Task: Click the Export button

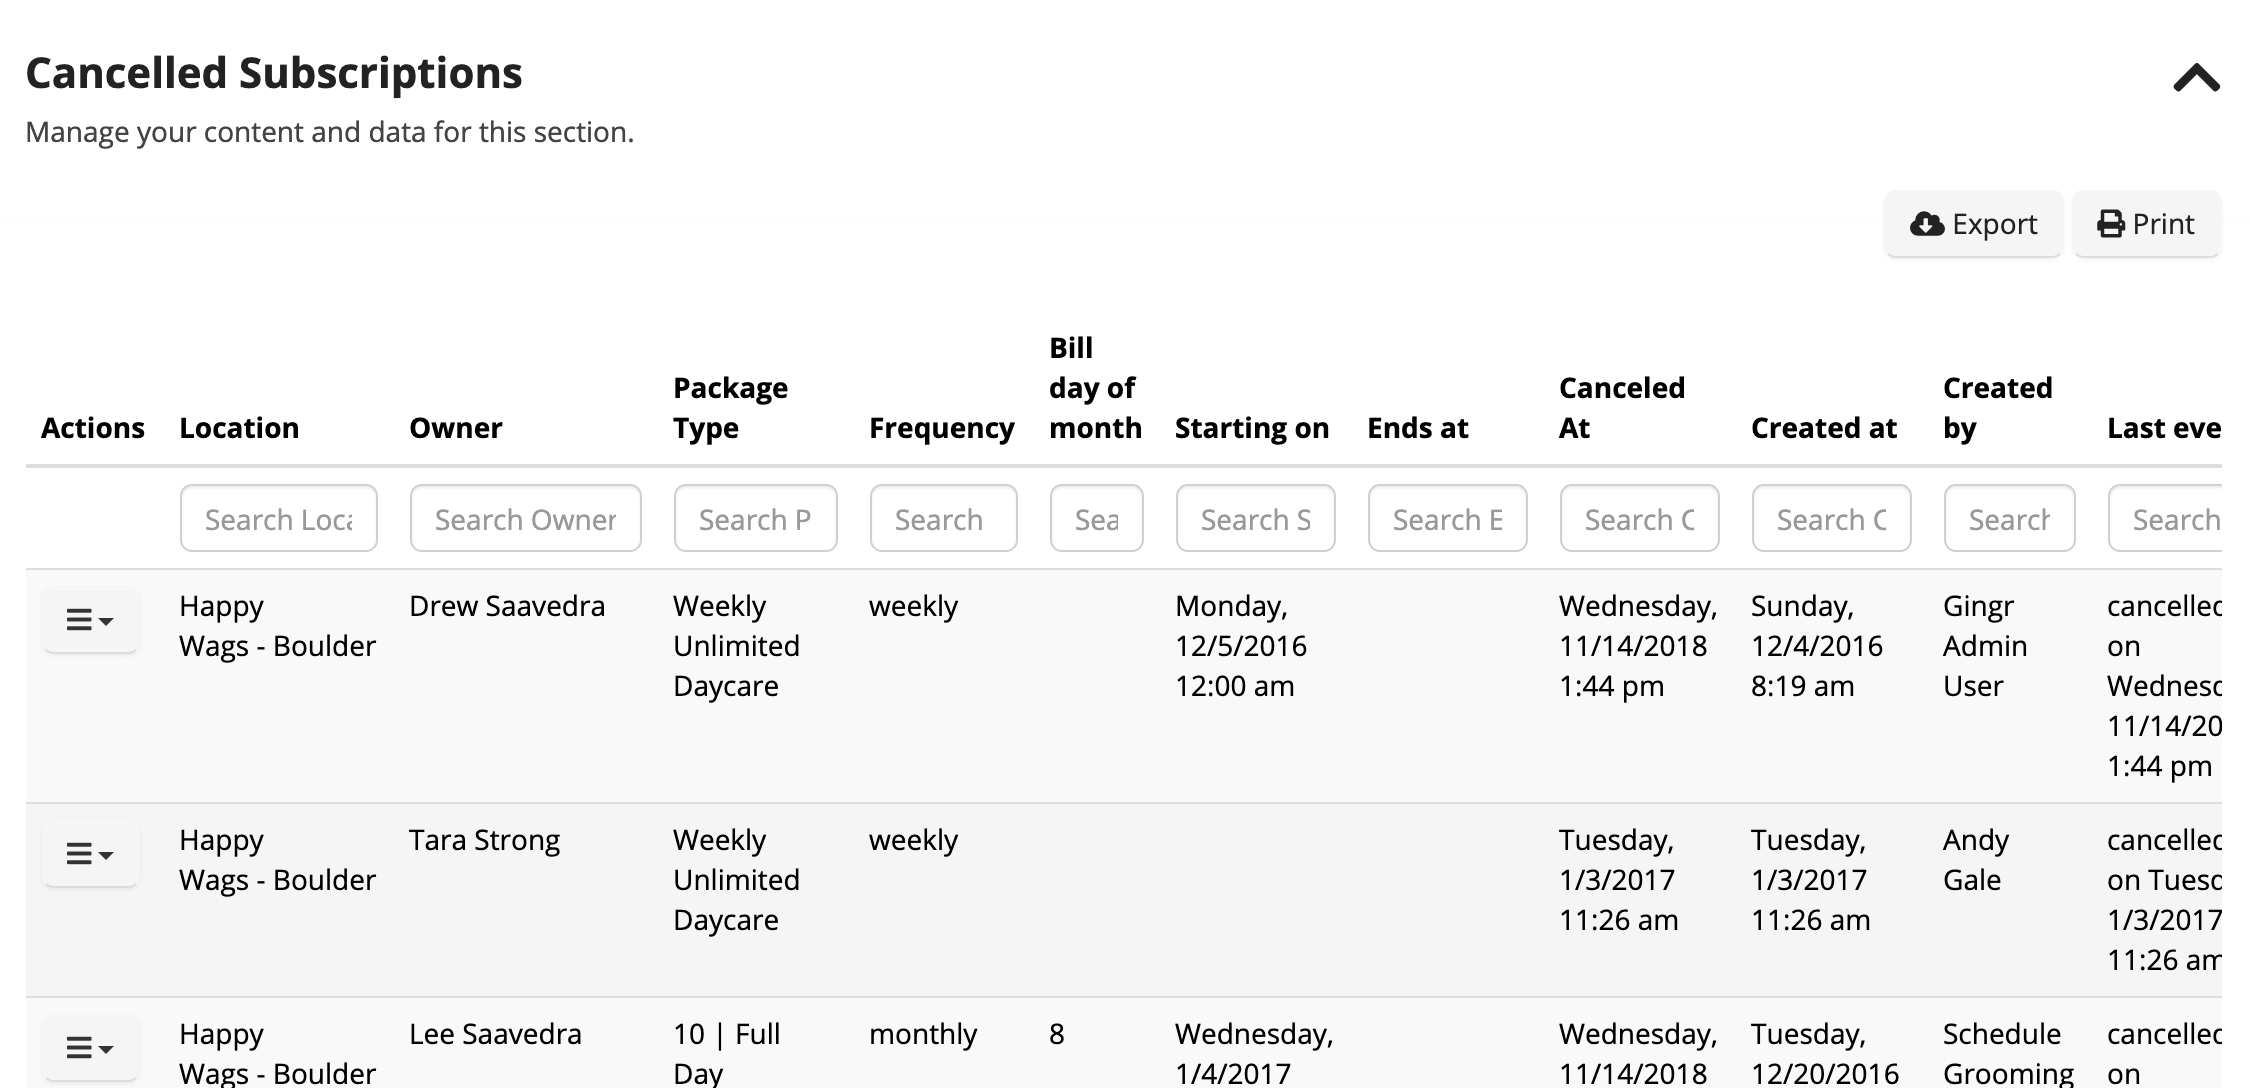Action: click(1972, 224)
